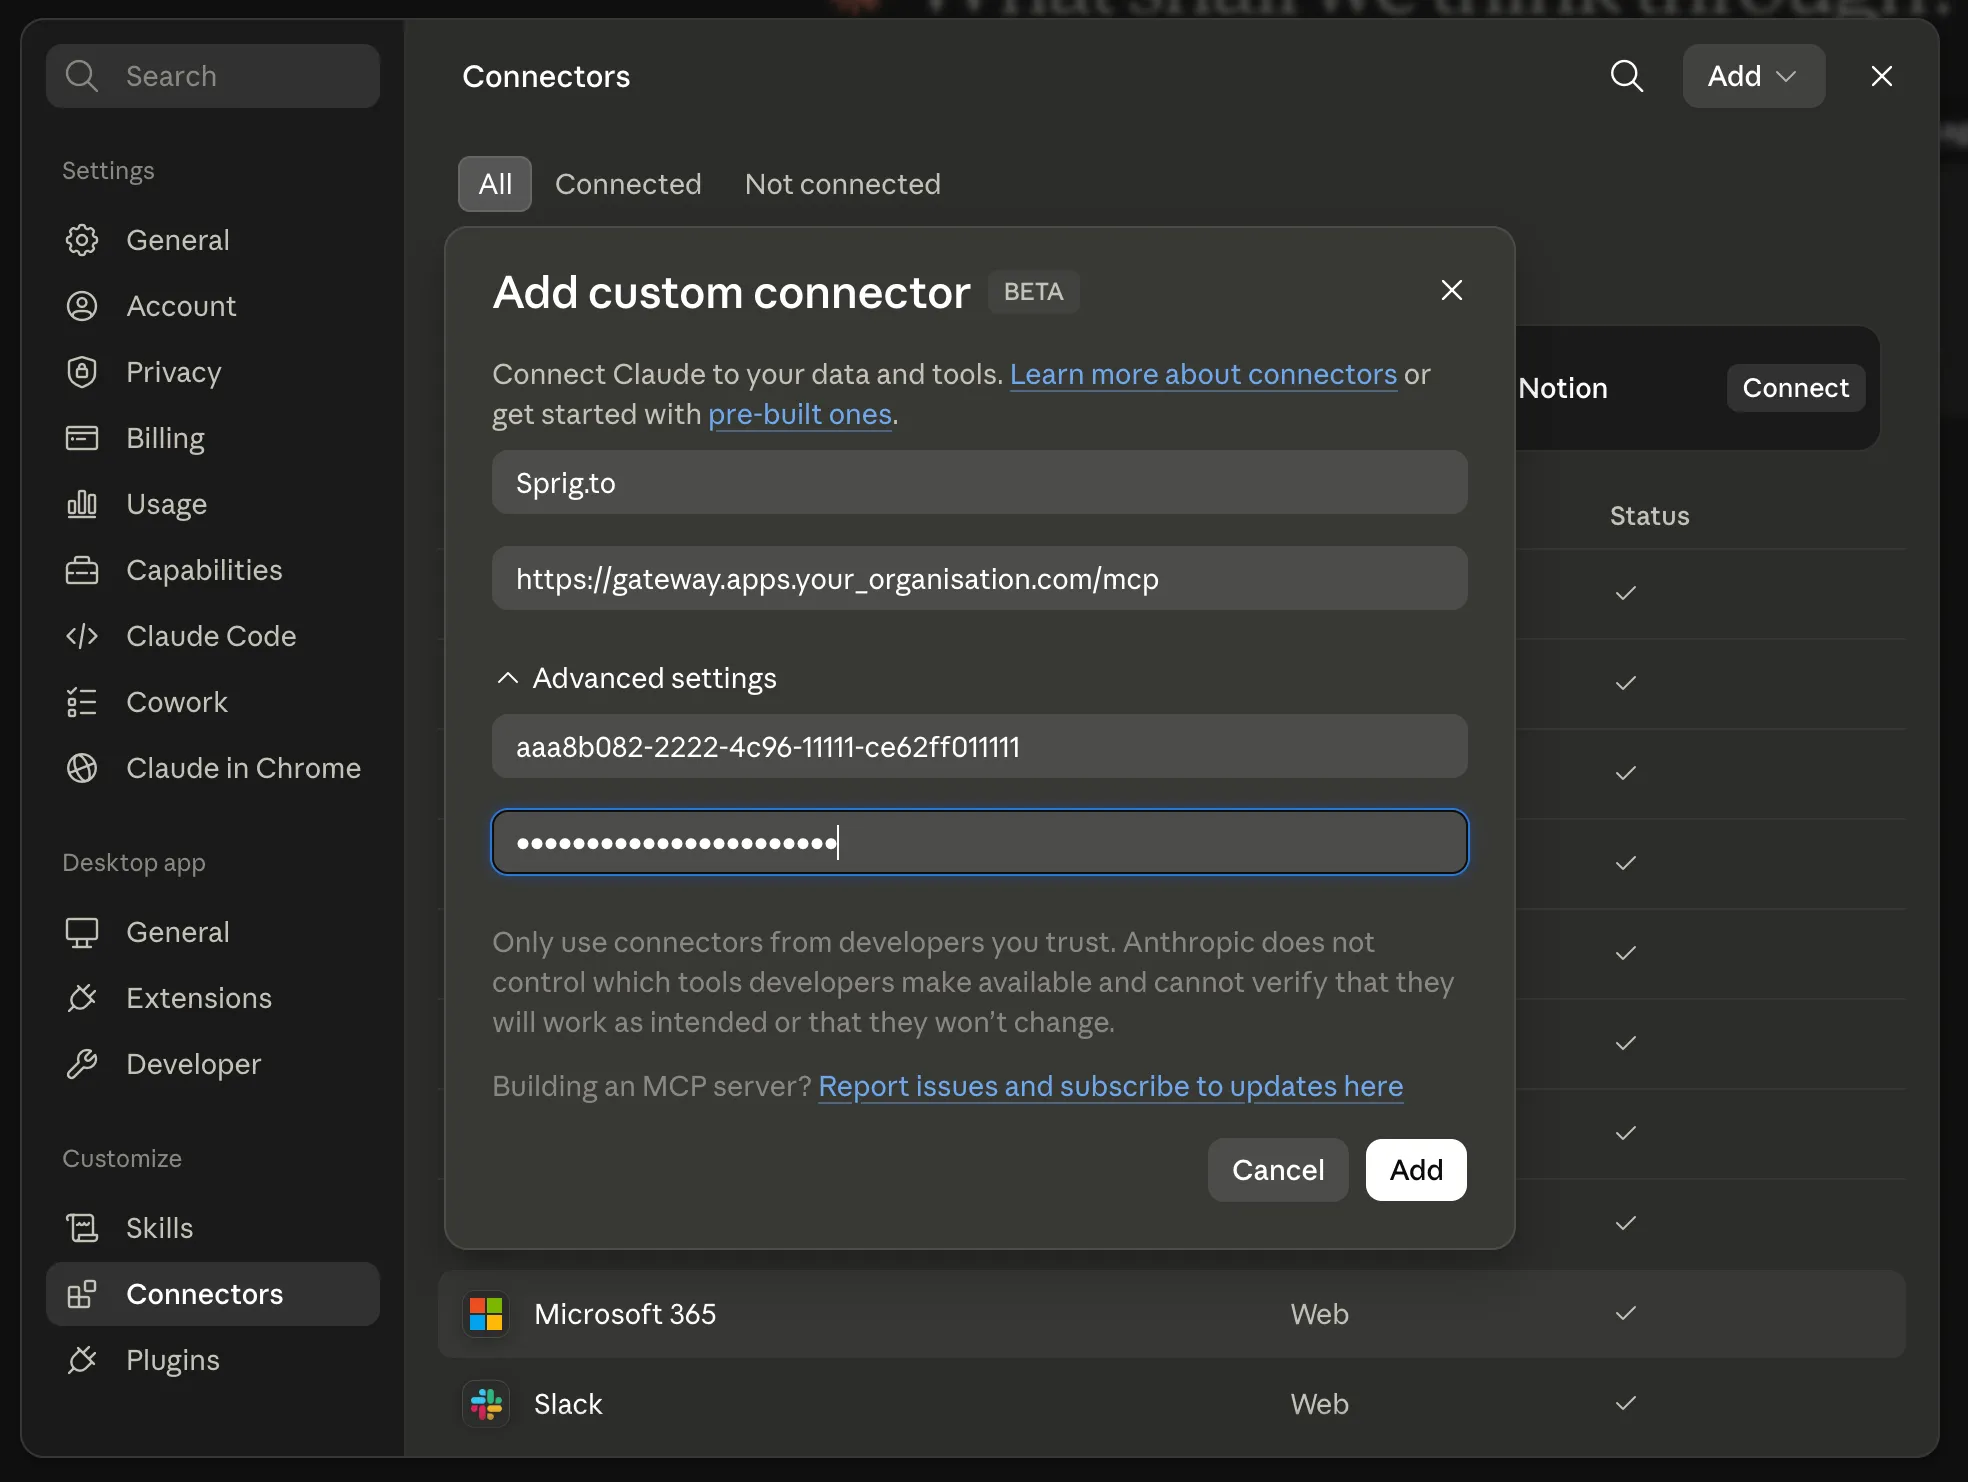Click the search magnifier in Connectors header
1968x1482 pixels.
(1627, 76)
